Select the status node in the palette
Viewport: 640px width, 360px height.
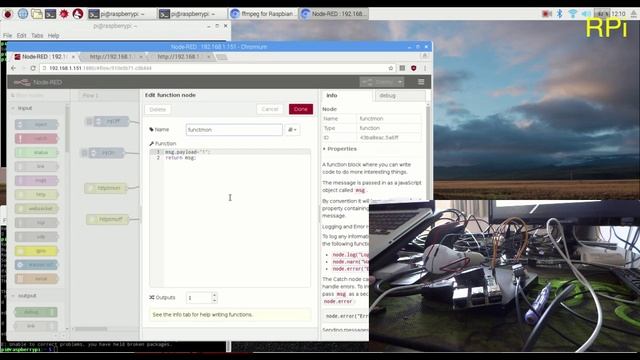click(x=36, y=153)
